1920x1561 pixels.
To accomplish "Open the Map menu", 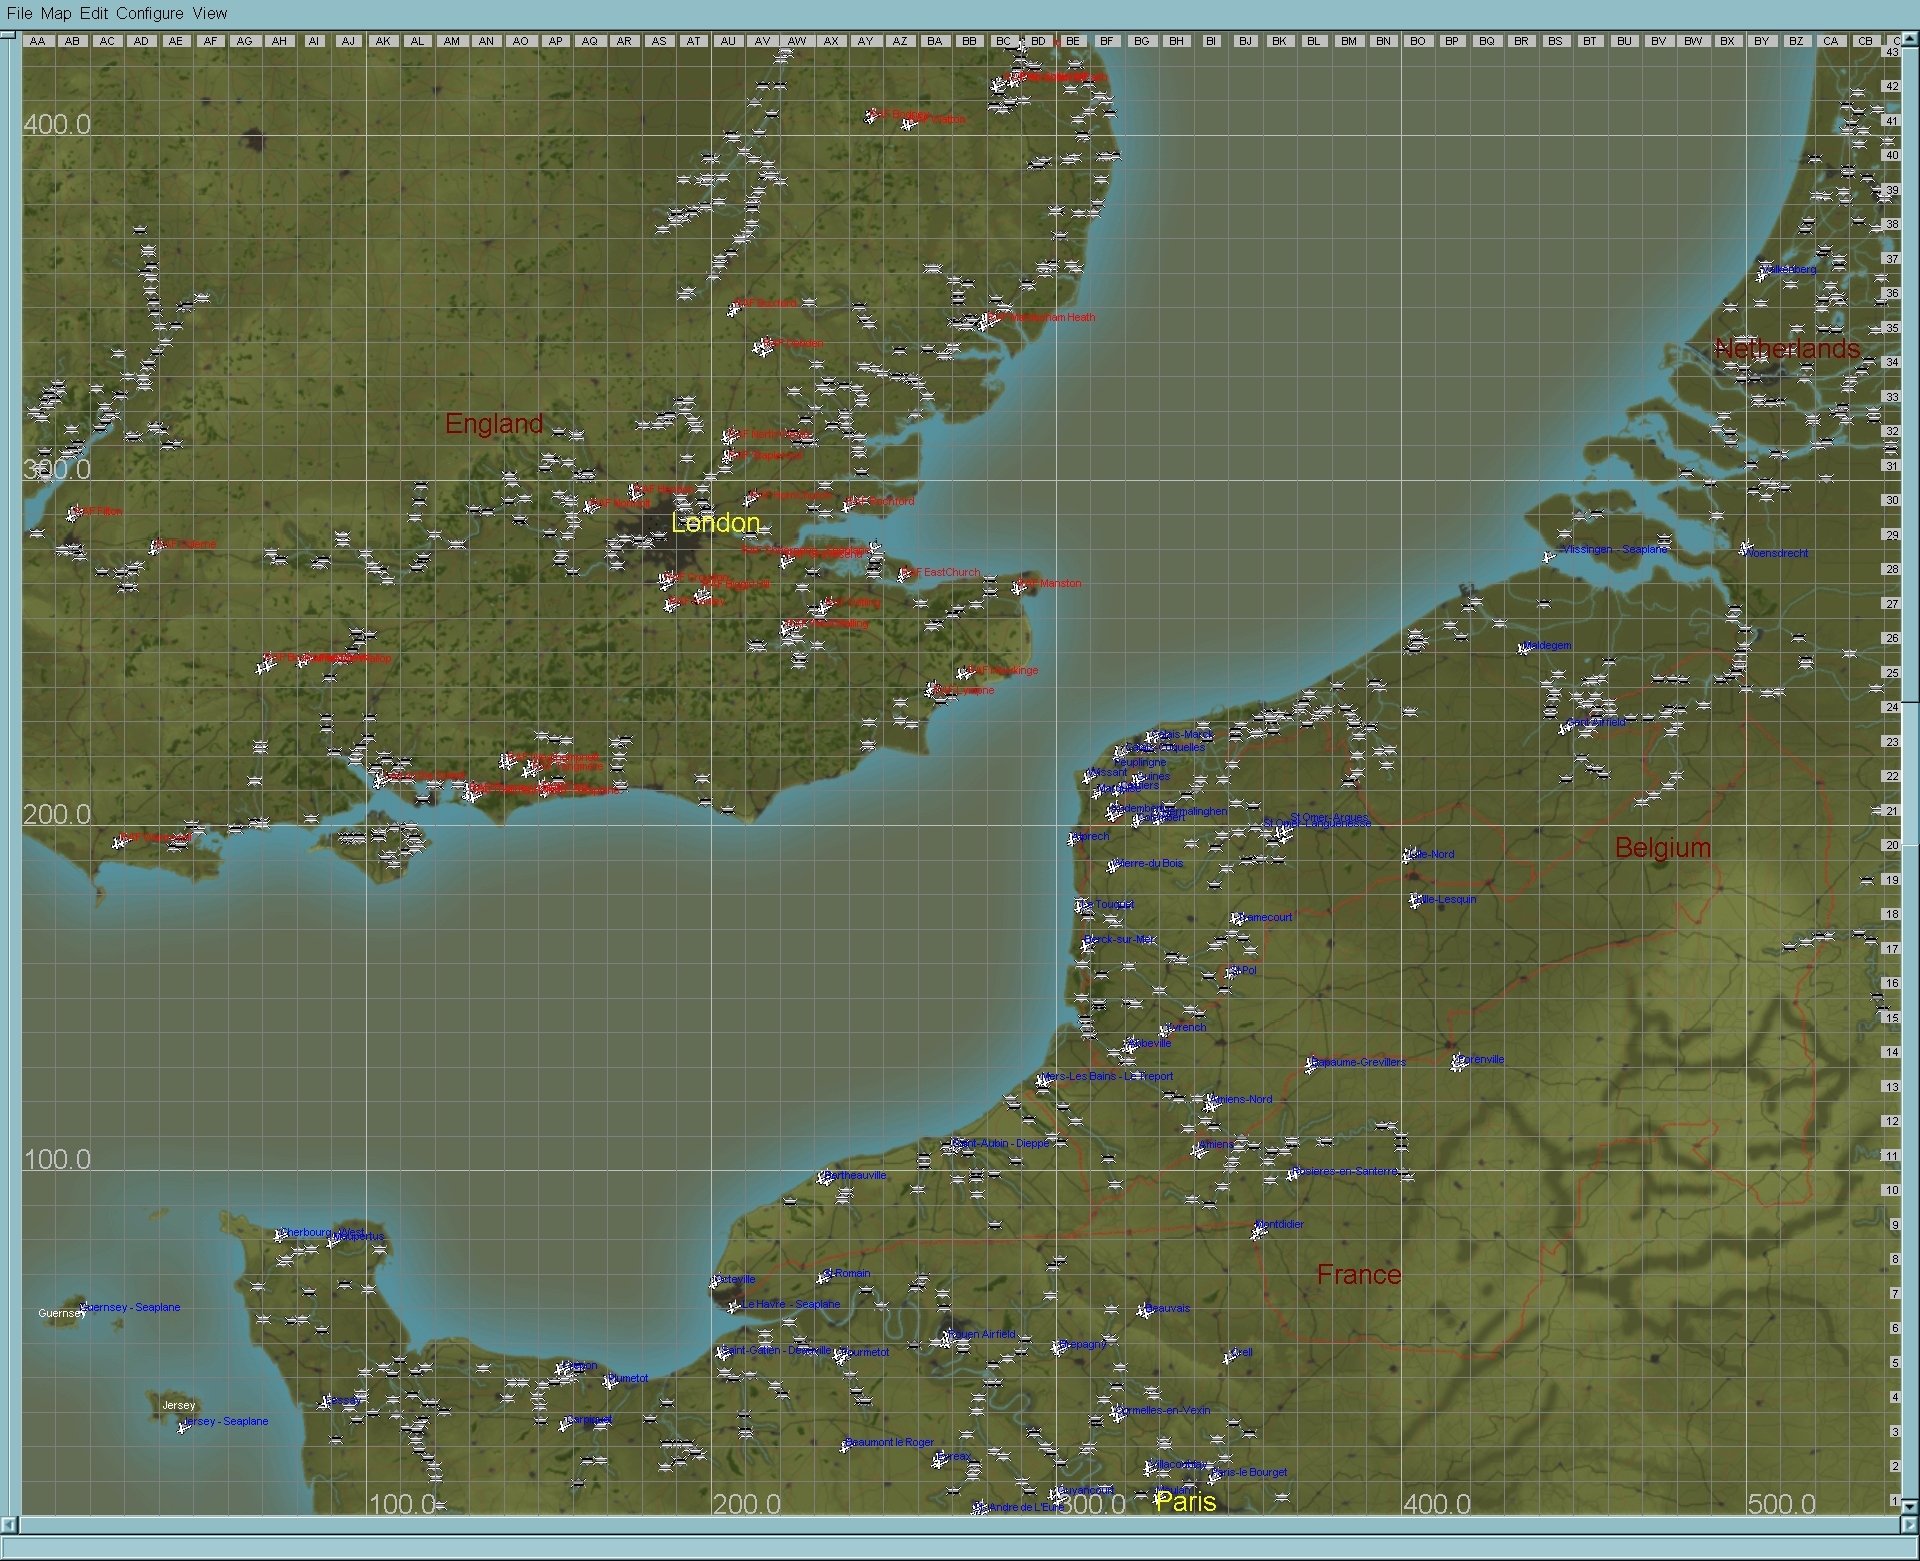I will (56, 13).
